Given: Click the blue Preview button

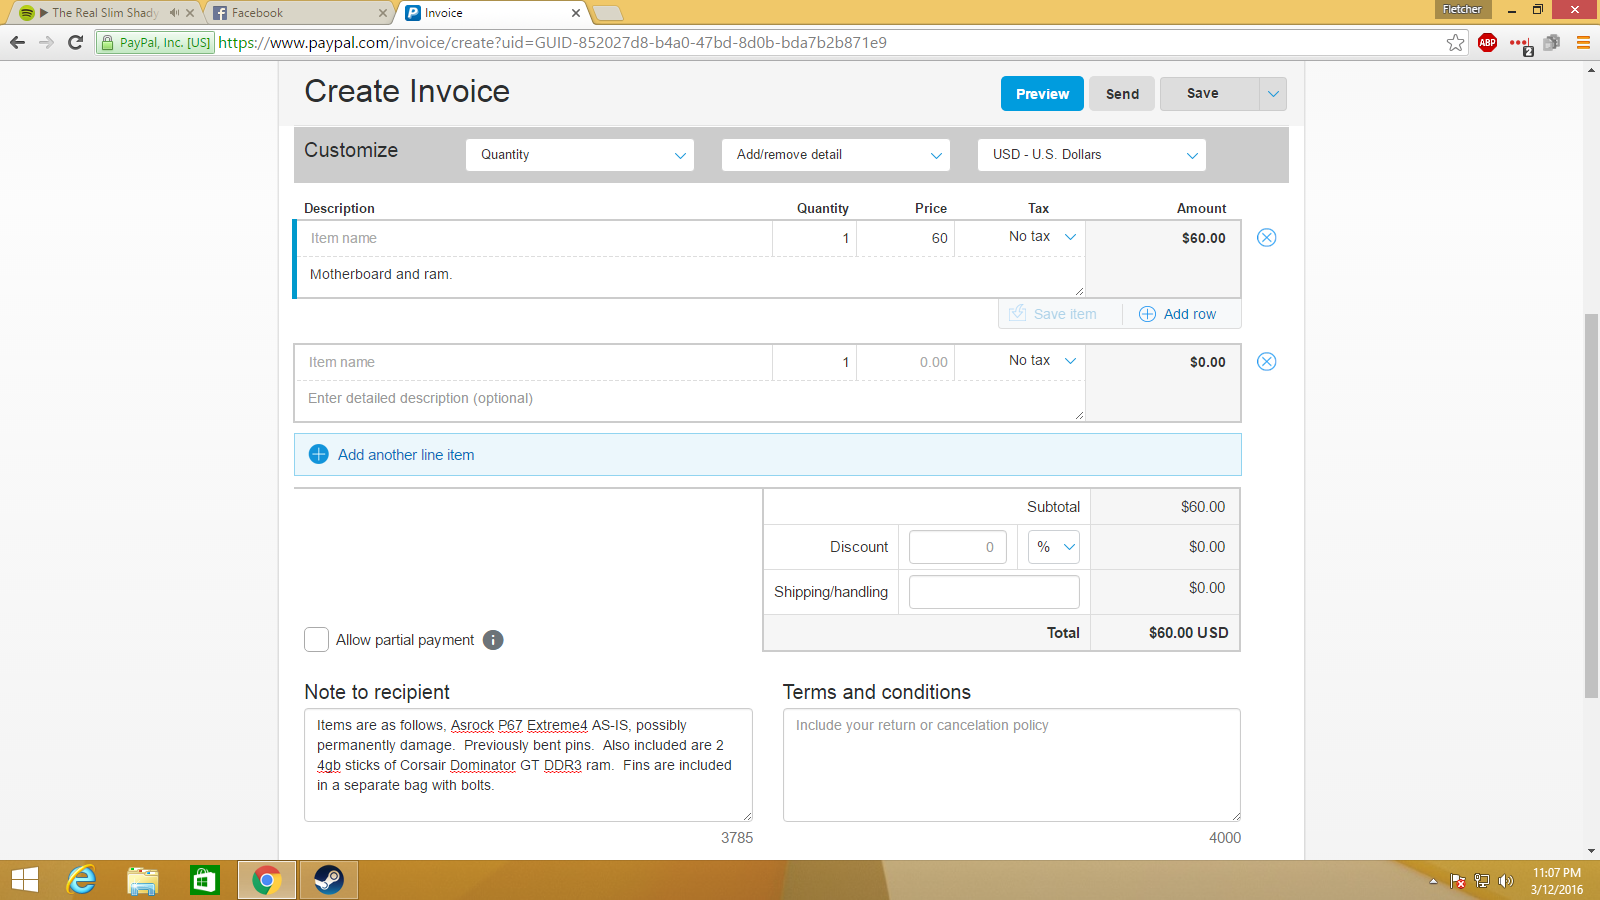Looking at the screenshot, I should click(x=1042, y=94).
